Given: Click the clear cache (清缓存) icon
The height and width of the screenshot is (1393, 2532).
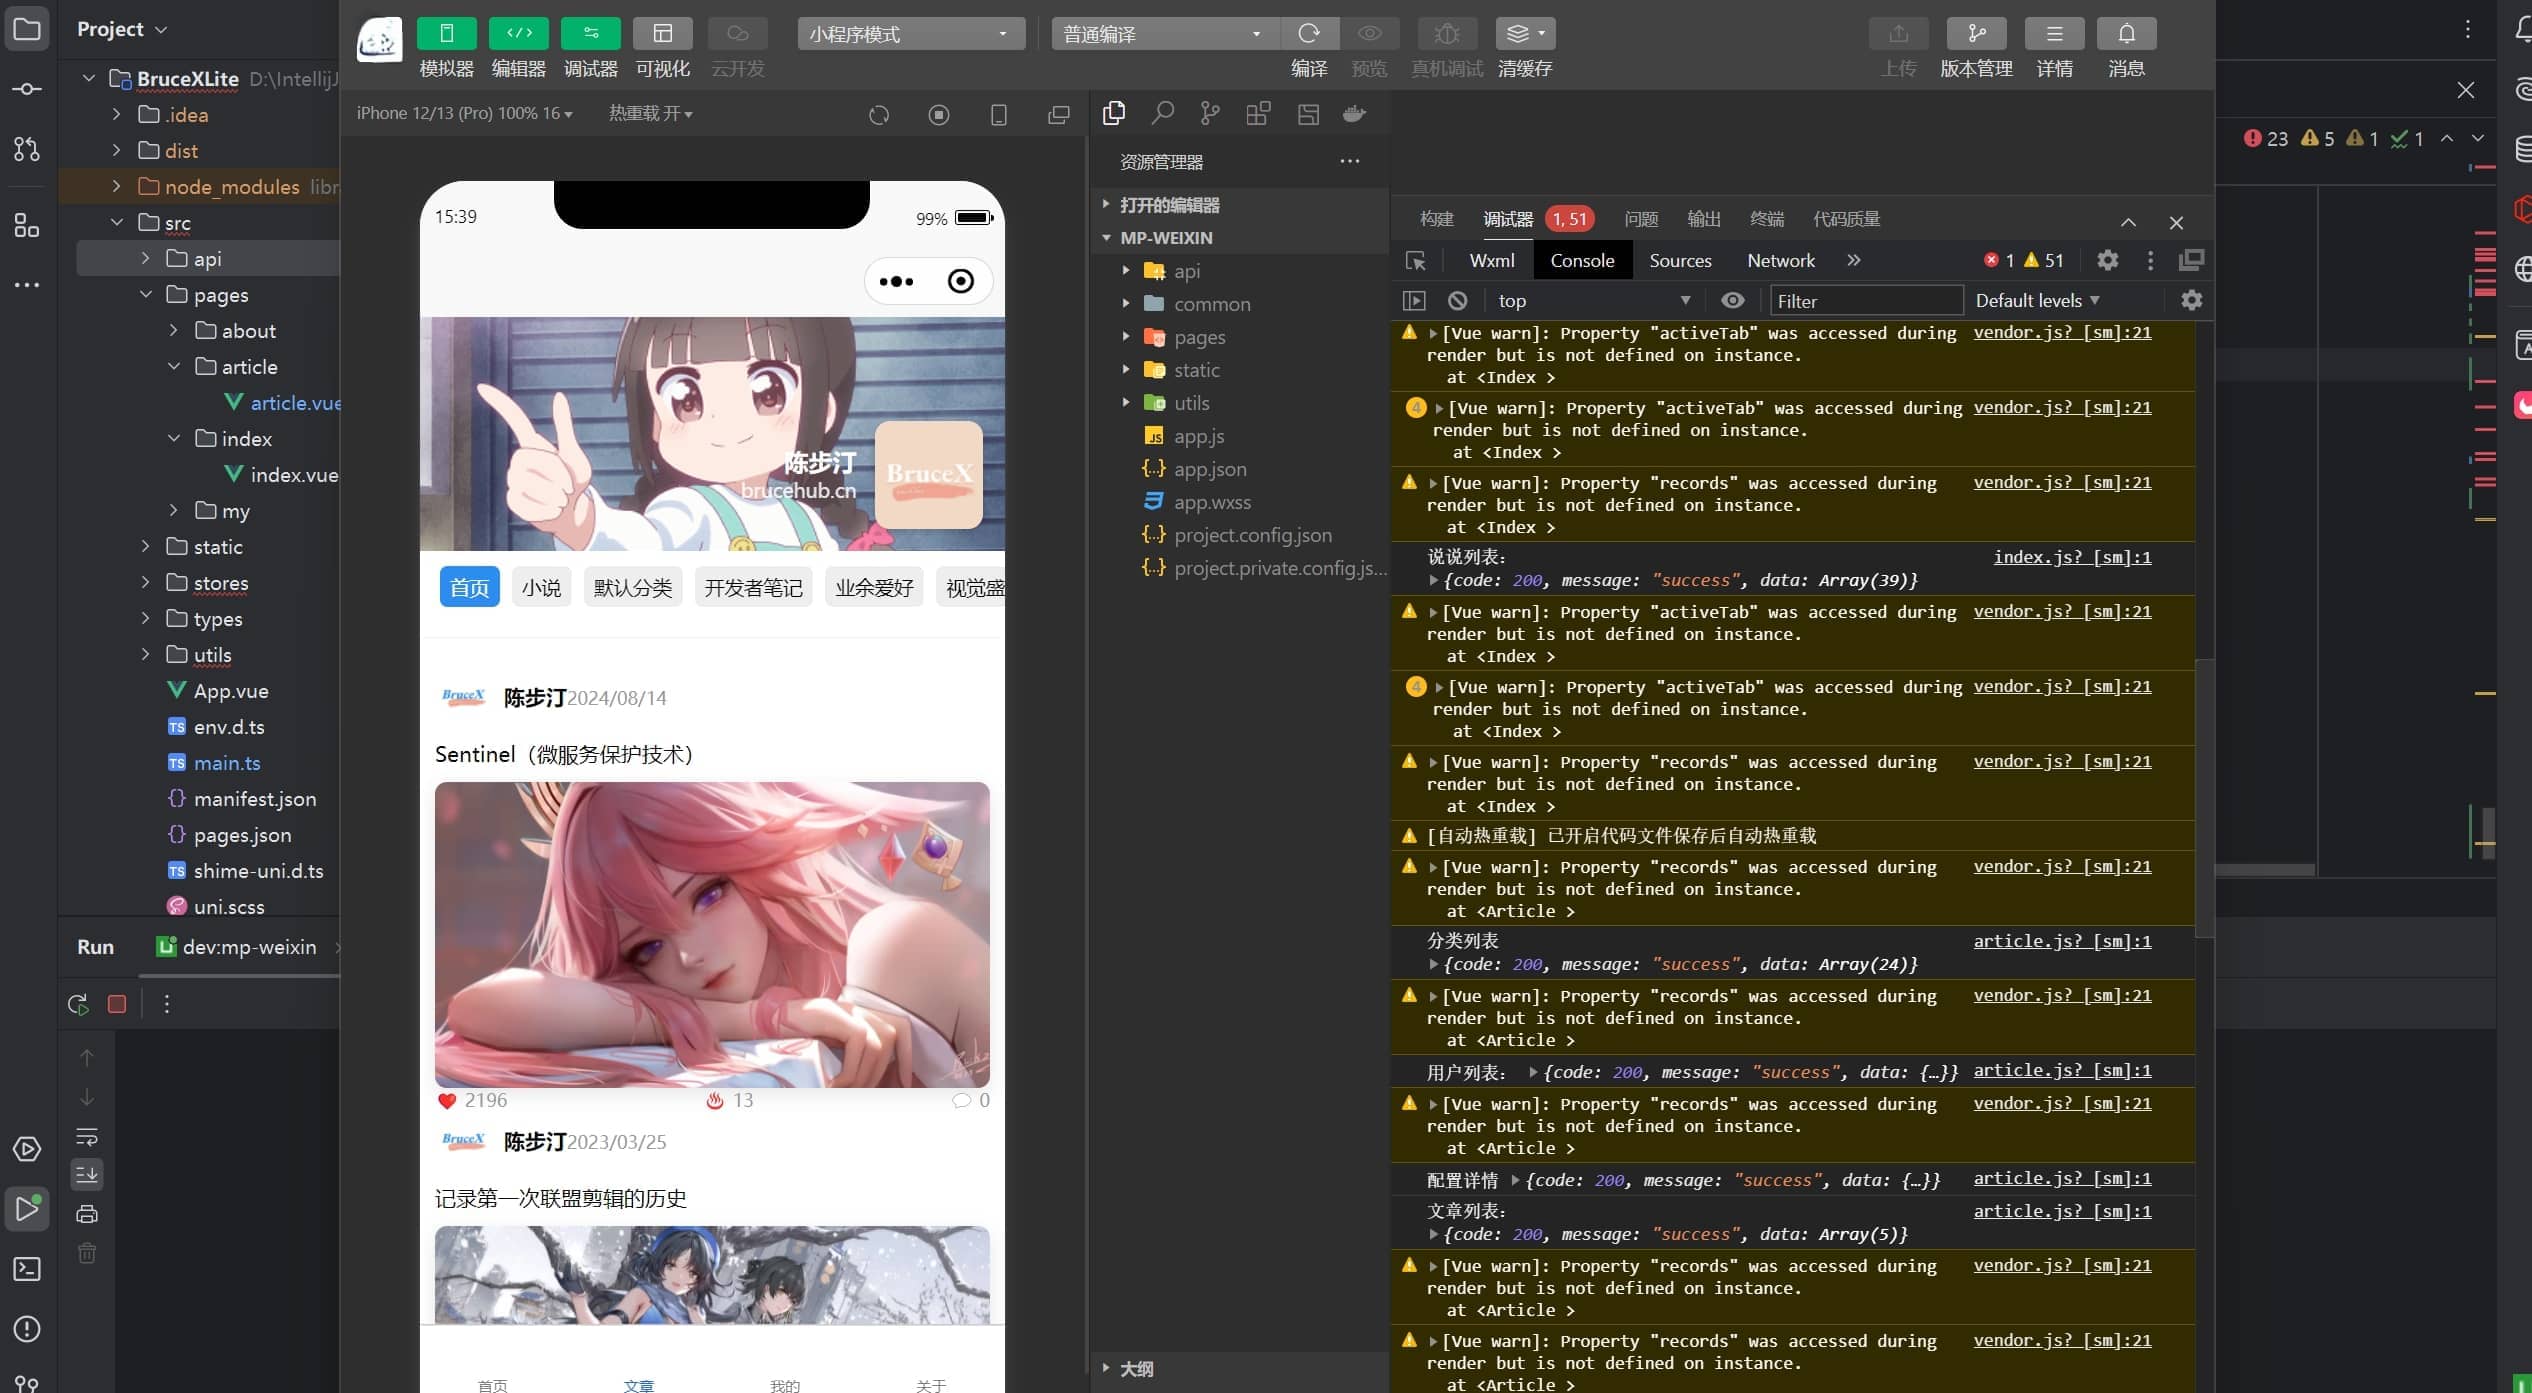Looking at the screenshot, I should [x=1525, y=33].
